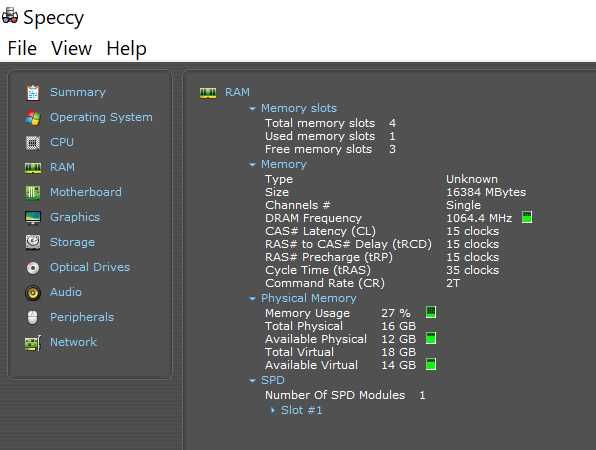596x450 pixels.
Task: Click the Unknown memory type value
Action: coord(472,179)
